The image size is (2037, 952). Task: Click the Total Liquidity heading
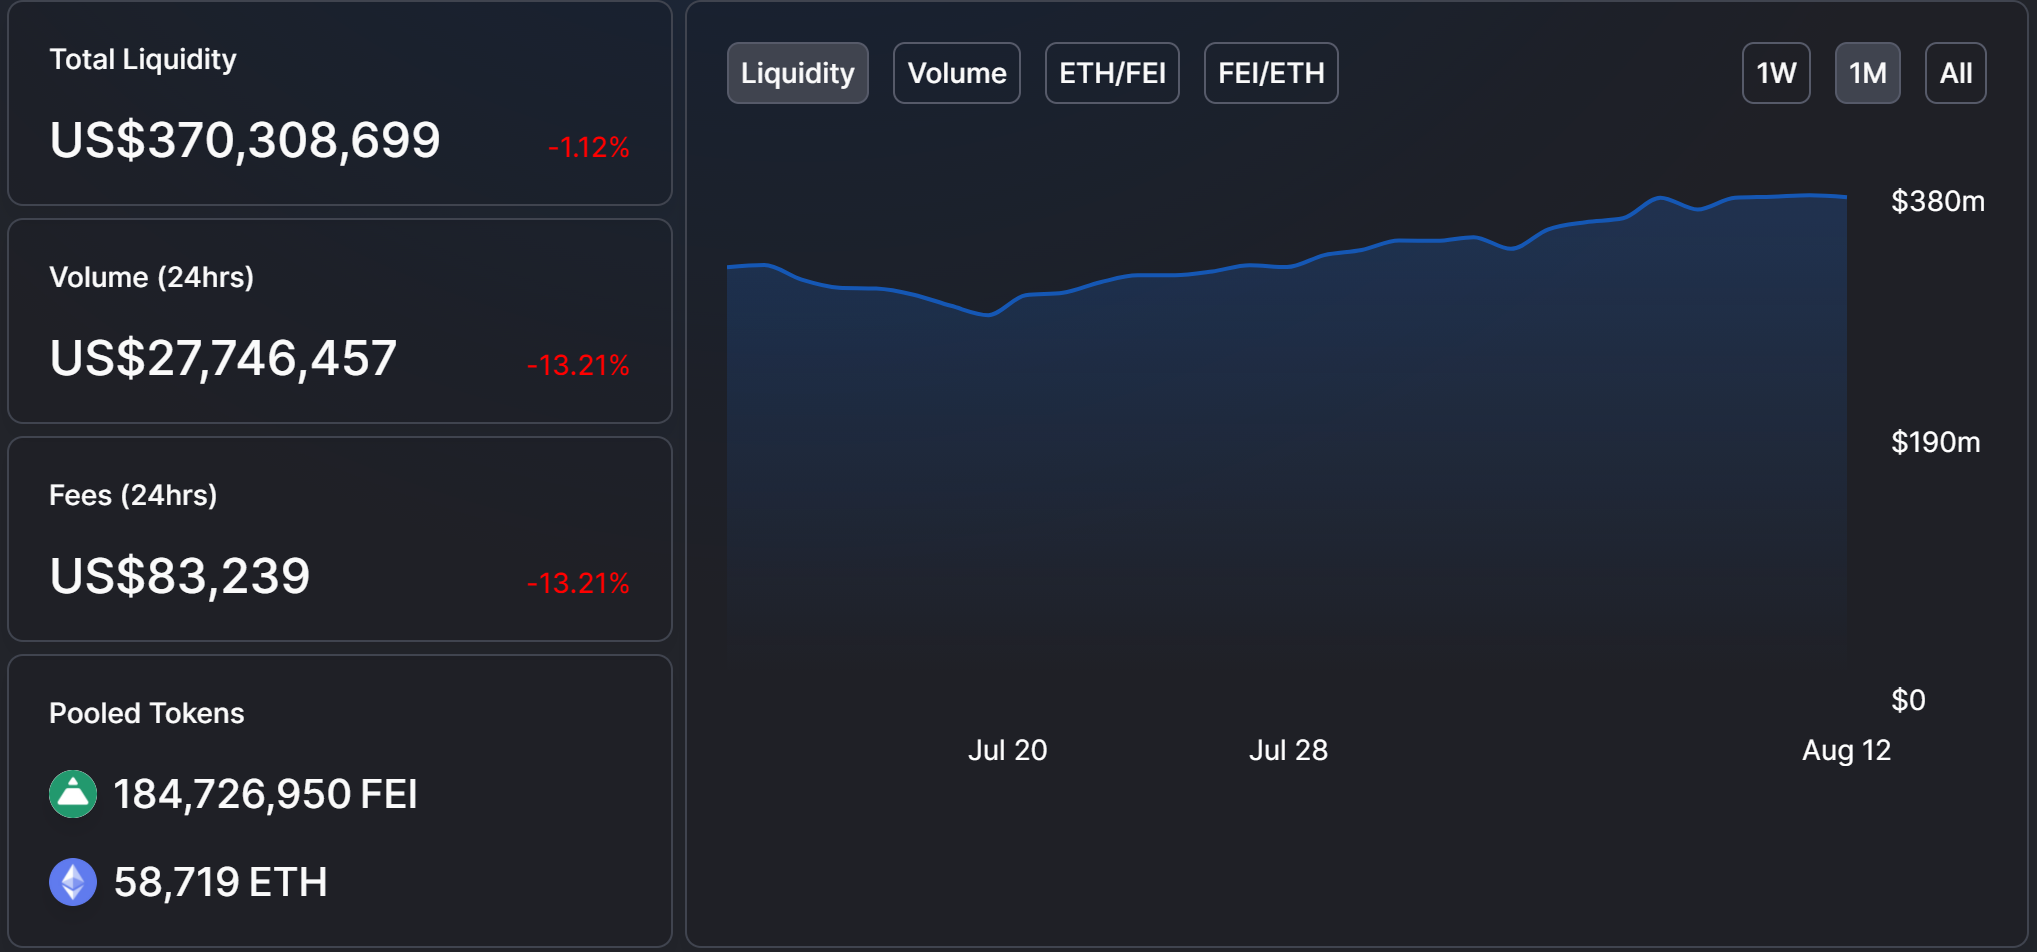tap(143, 60)
